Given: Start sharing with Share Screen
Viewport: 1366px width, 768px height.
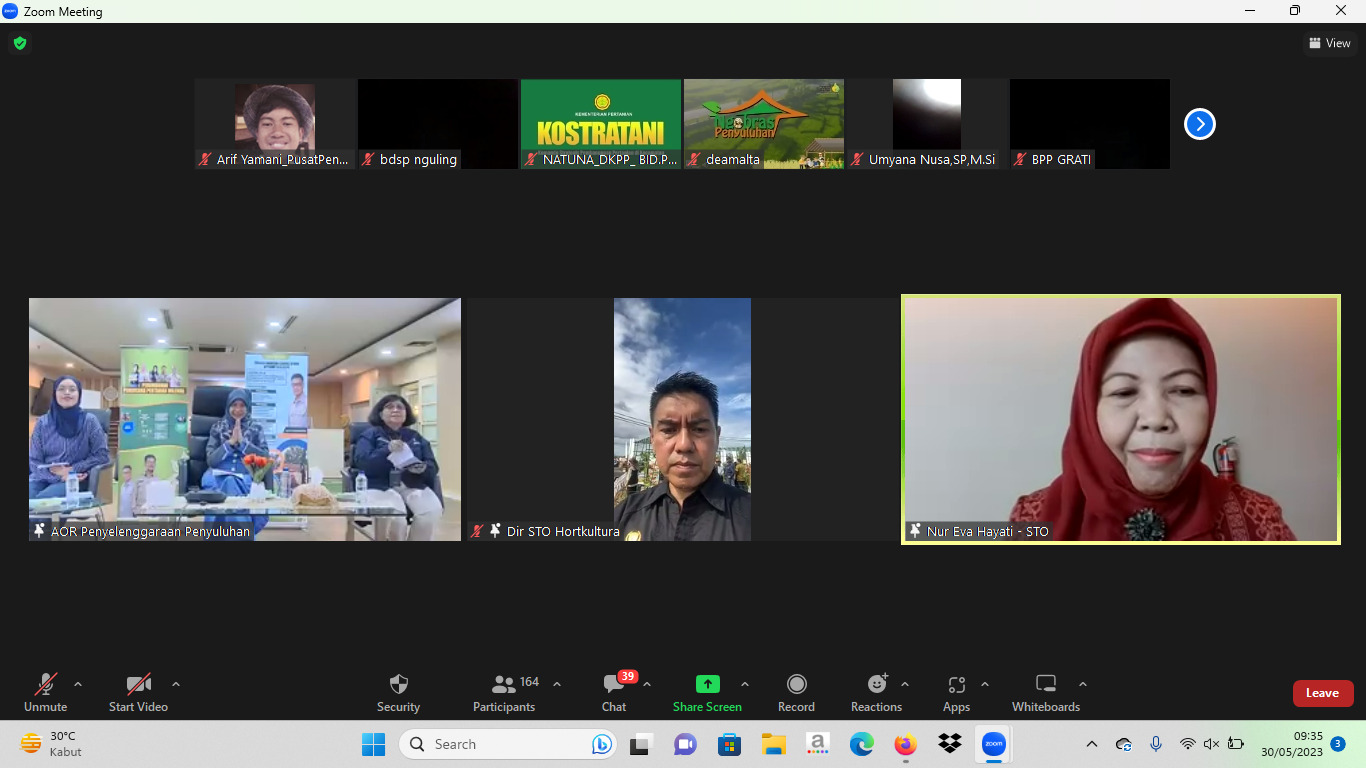Looking at the screenshot, I should coord(707,693).
